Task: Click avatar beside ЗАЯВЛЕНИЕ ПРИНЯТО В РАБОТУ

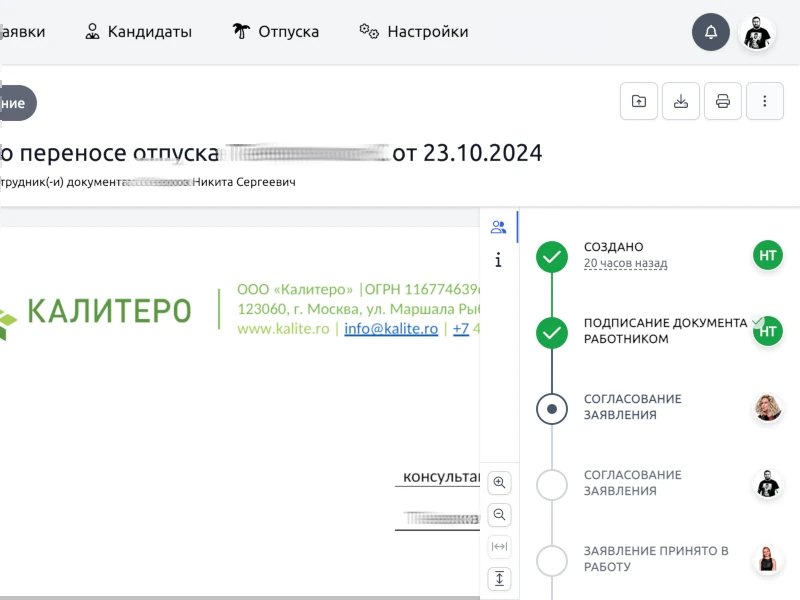Action: (x=767, y=559)
